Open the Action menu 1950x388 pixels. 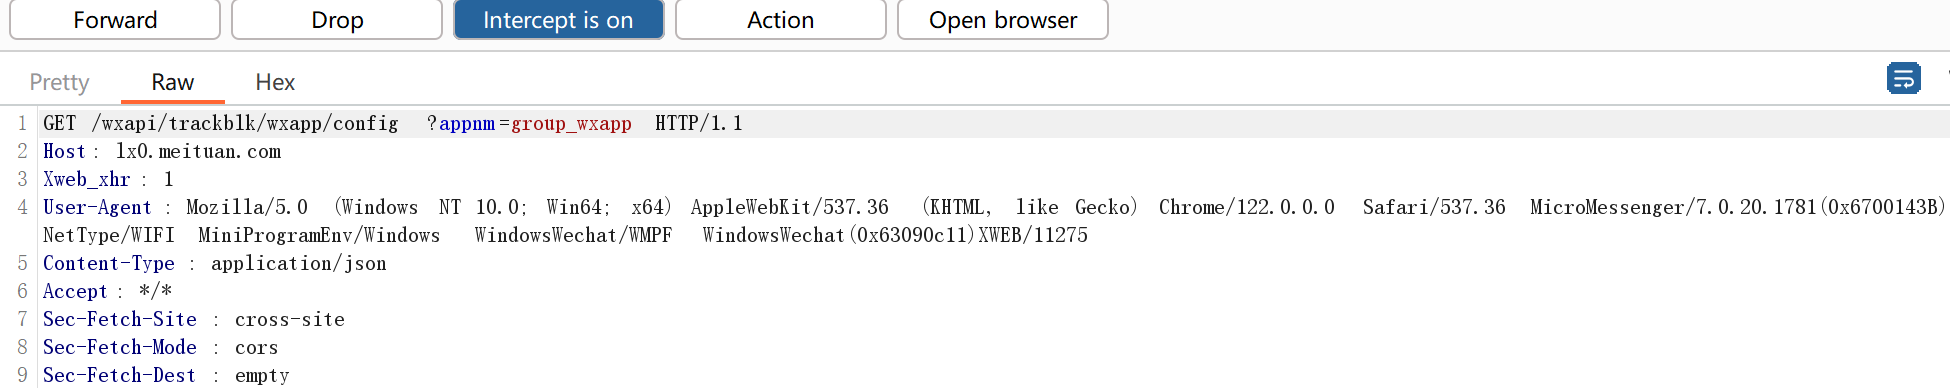pyautogui.click(x=780, y=20)
